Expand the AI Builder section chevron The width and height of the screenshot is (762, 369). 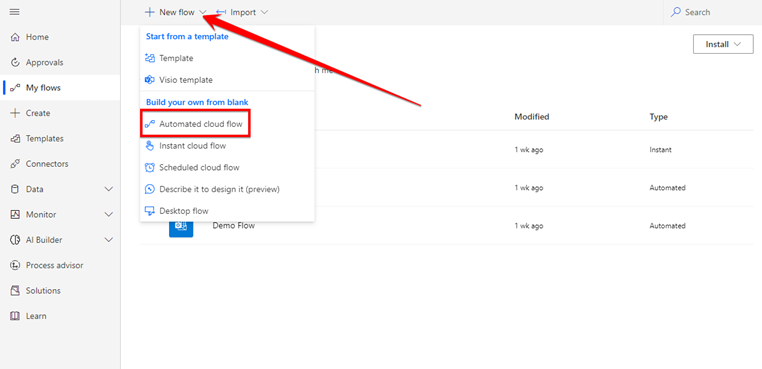point(109,240)
